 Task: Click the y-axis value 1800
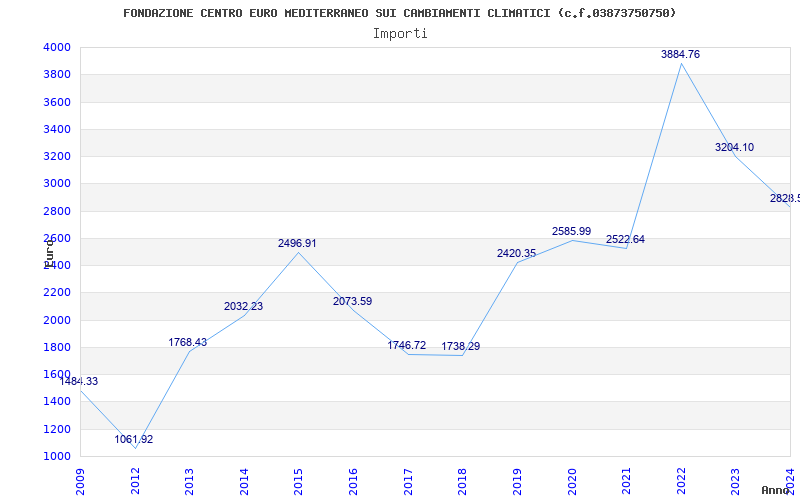pos(57,347)
